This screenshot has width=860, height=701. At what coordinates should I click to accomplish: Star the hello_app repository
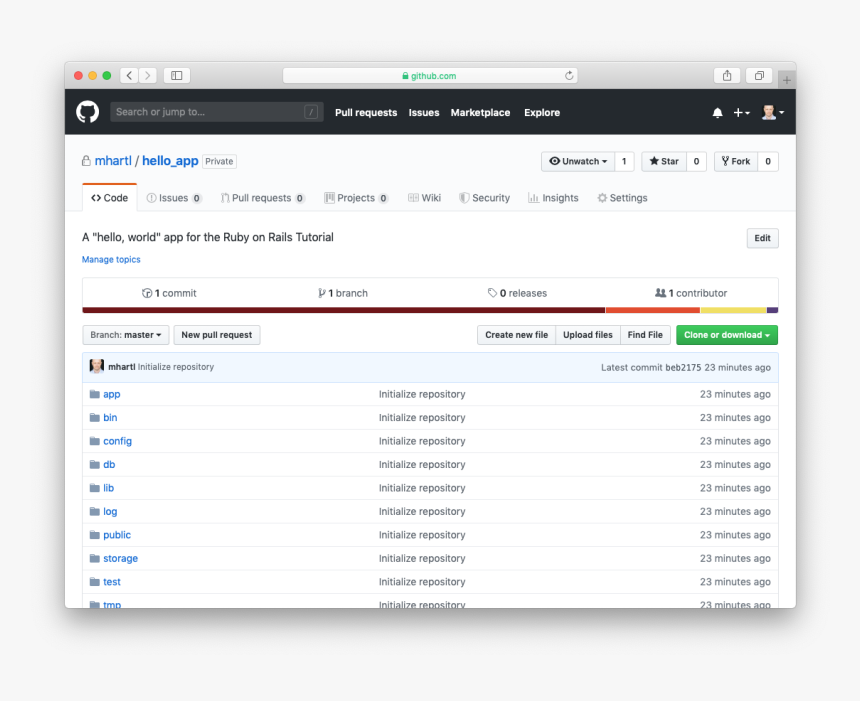click(664, 161)
